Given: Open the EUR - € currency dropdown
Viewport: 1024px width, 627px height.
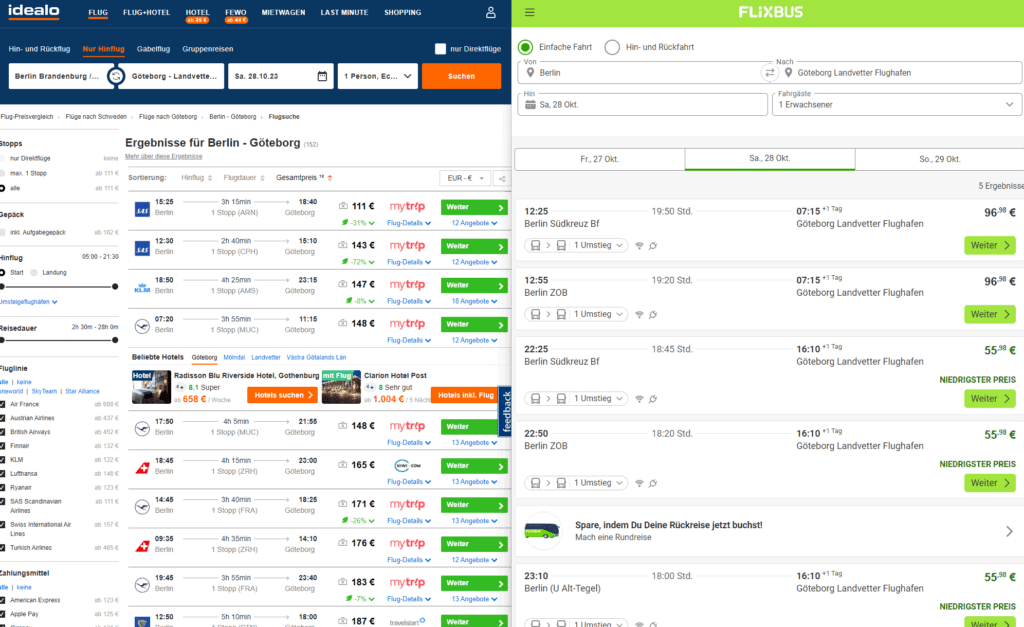Looking at the screenshot, I should click(x=466, y=178).
